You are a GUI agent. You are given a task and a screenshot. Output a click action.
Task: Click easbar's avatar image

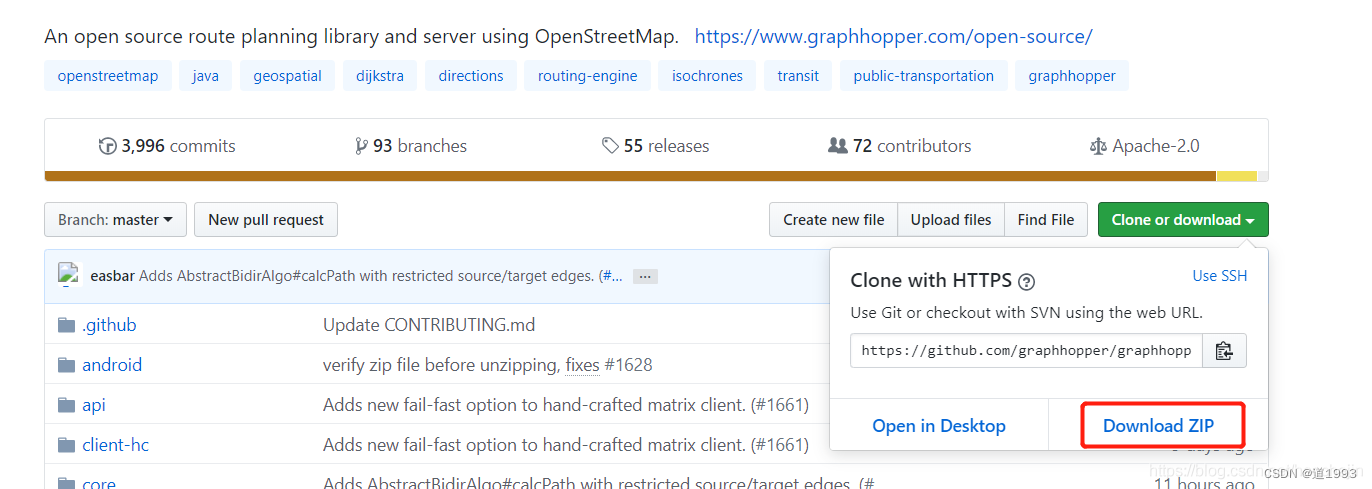point(68,275)
